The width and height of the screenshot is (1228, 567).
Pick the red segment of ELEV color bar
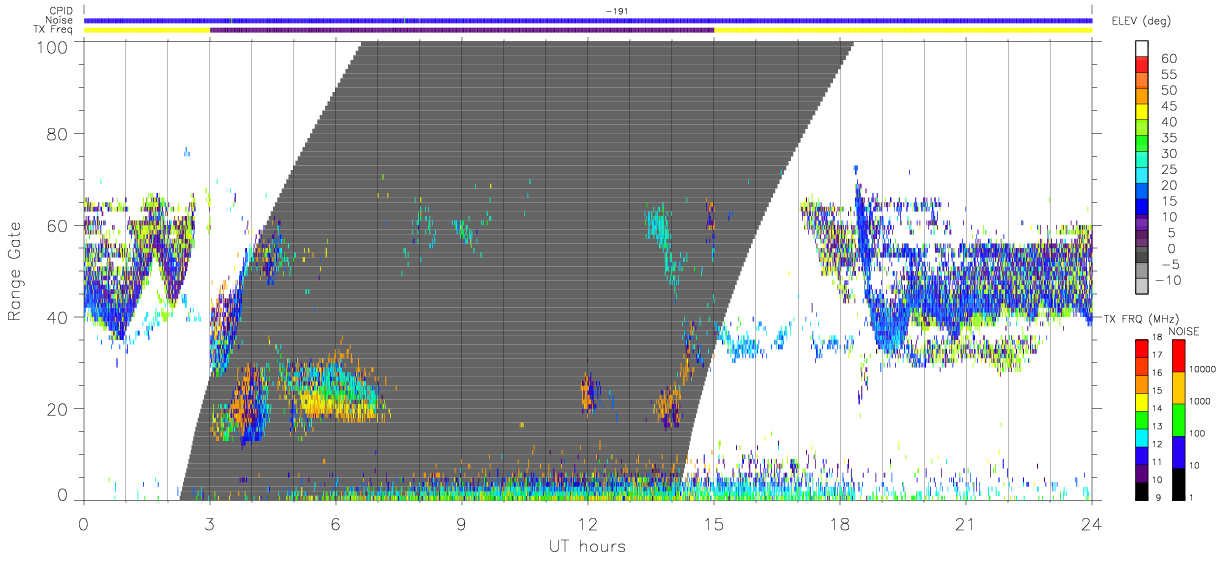pyautogui.click(x=1141, y=66)
